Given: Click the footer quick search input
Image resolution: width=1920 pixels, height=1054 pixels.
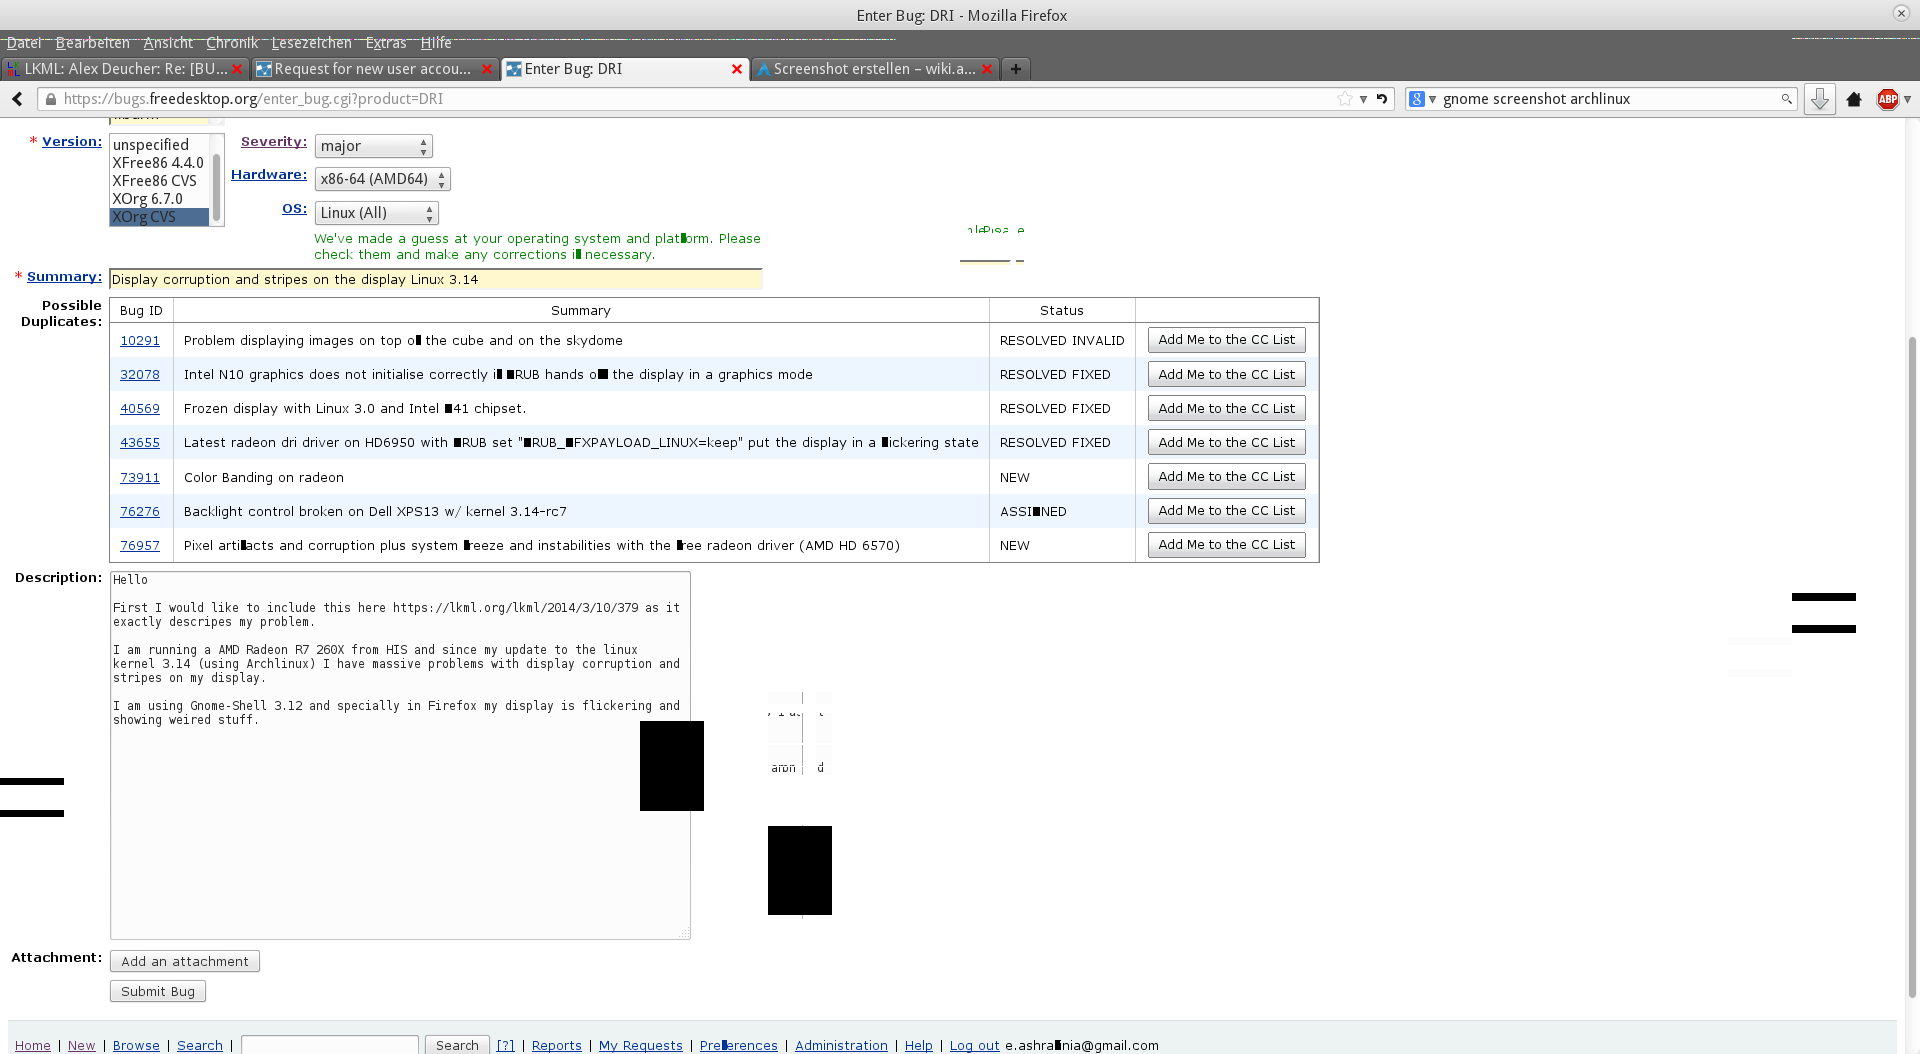Looking at the screenshot, I should point(330,1045).
